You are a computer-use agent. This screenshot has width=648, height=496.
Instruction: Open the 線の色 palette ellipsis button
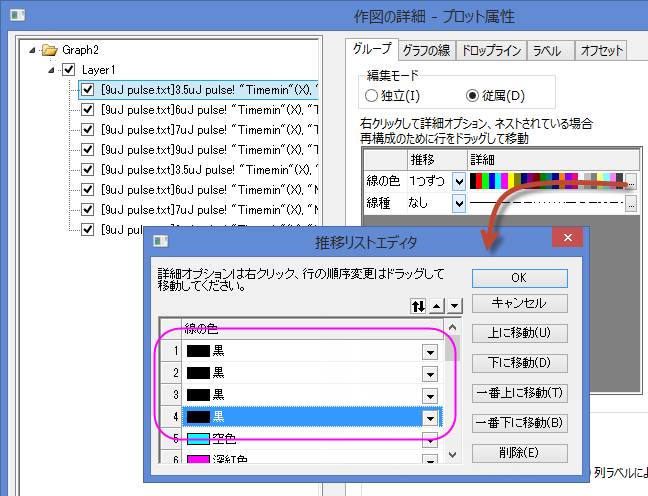tap(631, 181)
